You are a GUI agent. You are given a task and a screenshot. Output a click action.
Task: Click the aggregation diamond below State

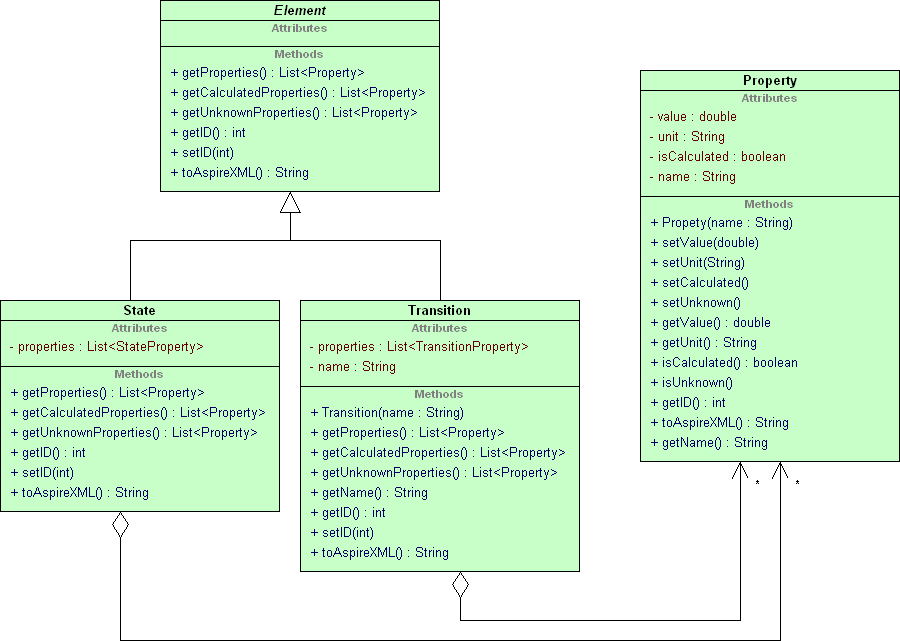[x=121, y=525]
